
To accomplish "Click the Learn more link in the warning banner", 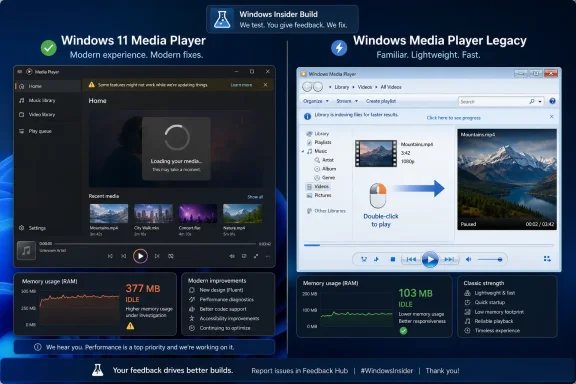I will 241,85.
